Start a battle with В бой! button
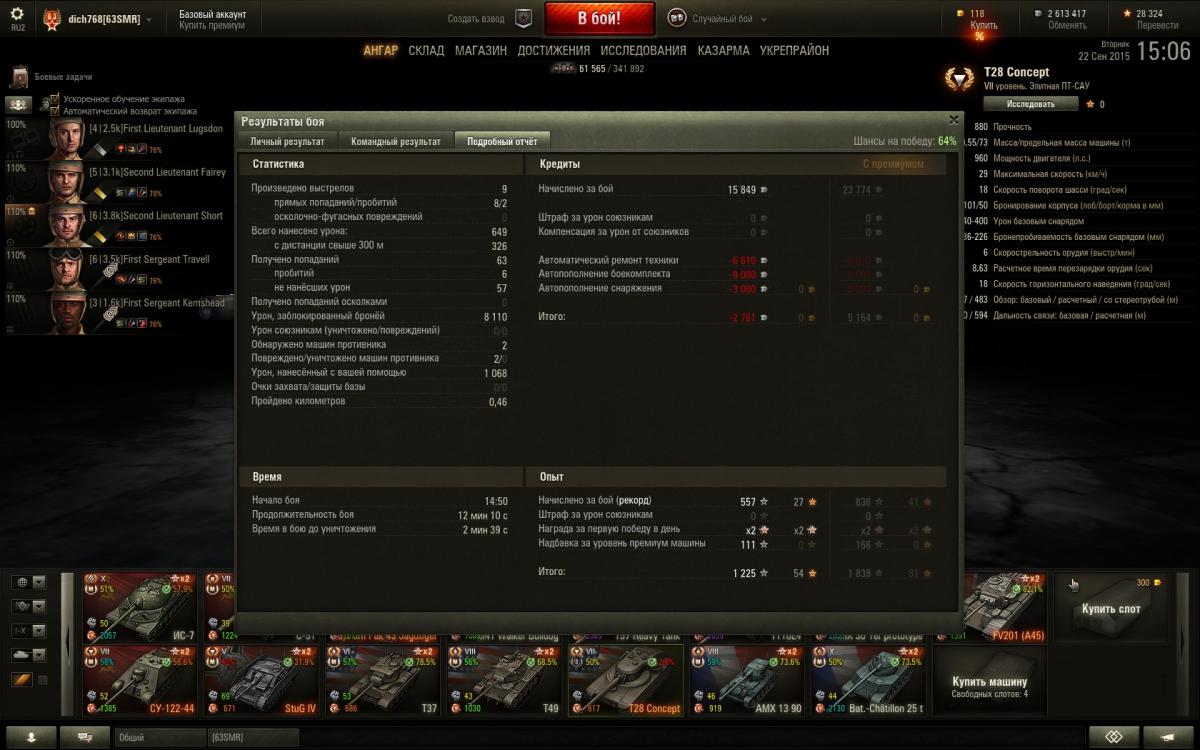The width and height of the screenshot is (1200, 750). 600,18
